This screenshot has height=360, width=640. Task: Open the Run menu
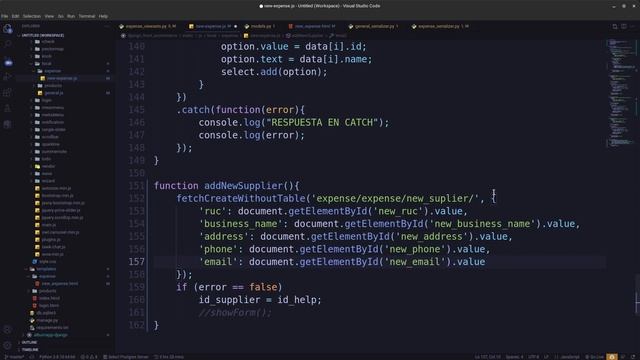(71, 16)
